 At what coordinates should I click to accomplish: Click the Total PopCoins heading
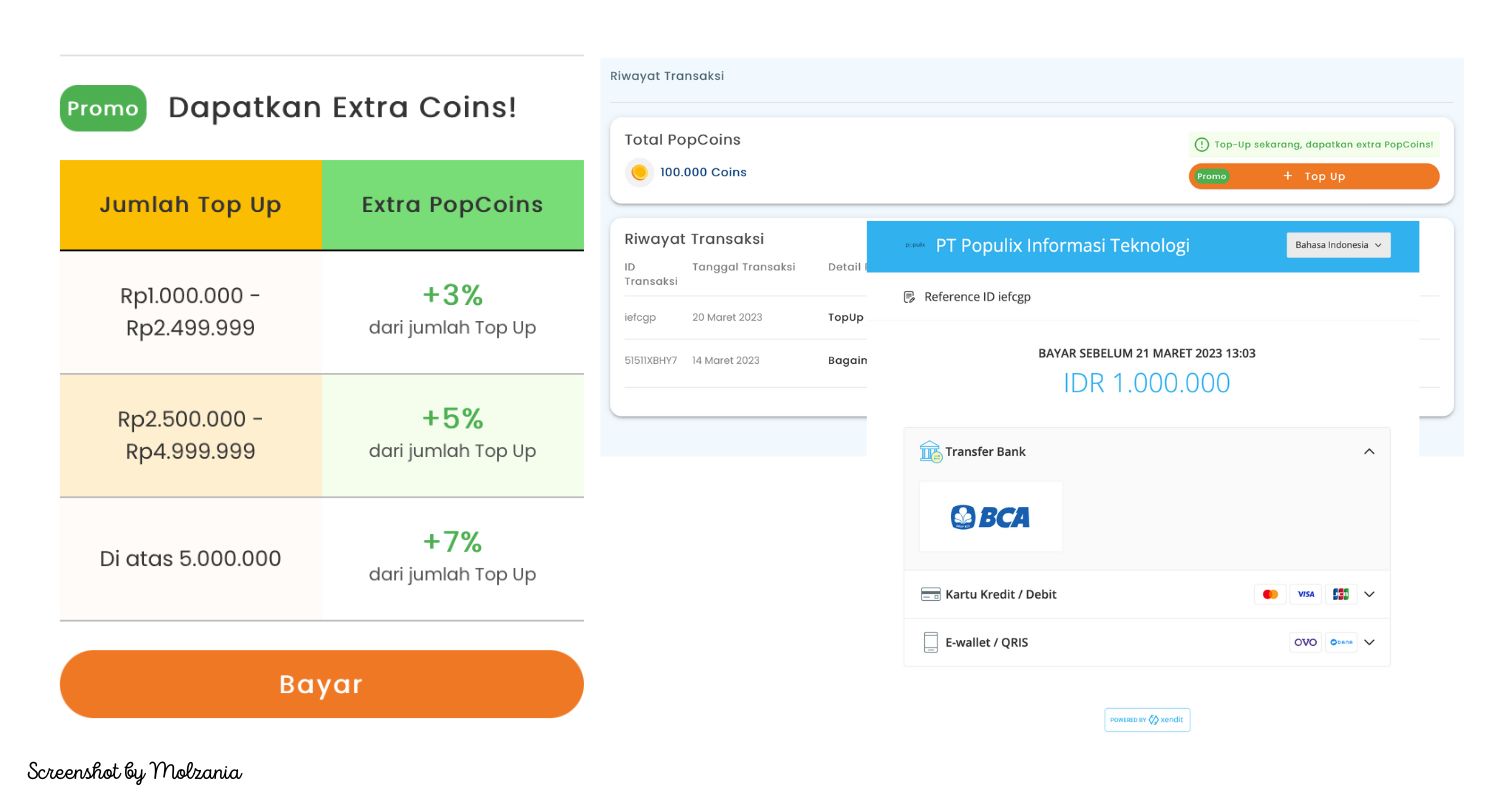683,140
